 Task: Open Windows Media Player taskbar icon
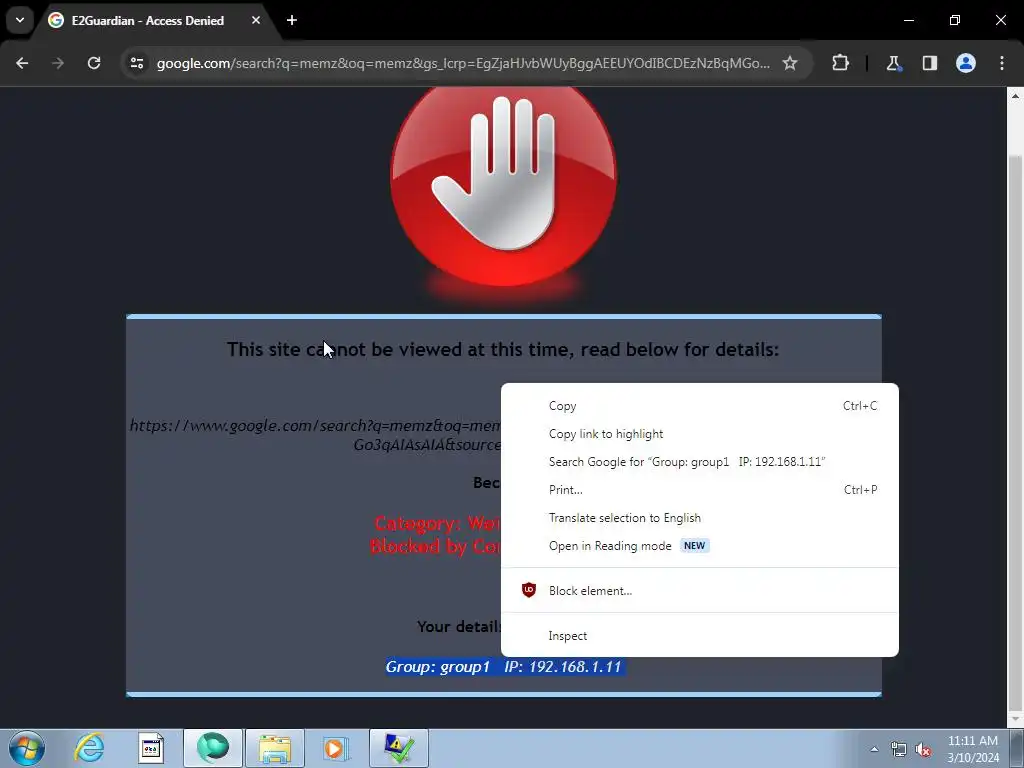[336, 748]
